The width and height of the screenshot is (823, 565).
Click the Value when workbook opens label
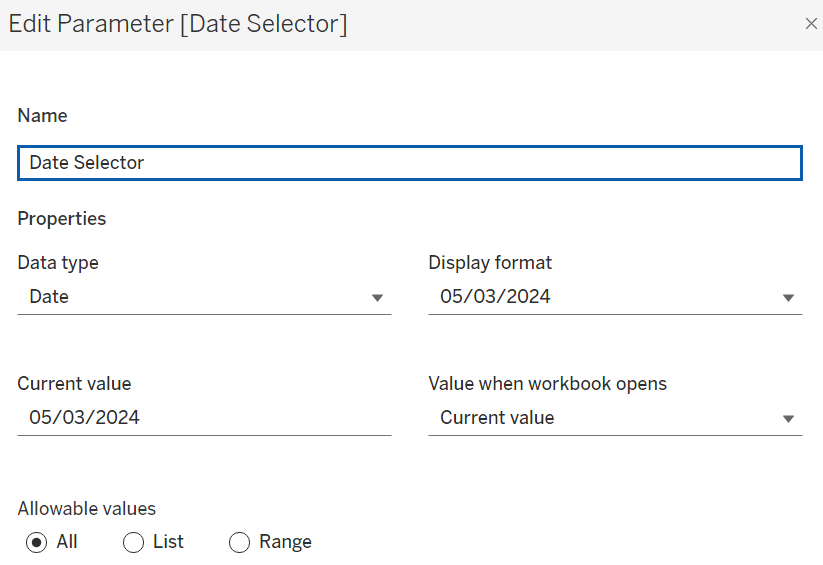click(x=547, y=384)
